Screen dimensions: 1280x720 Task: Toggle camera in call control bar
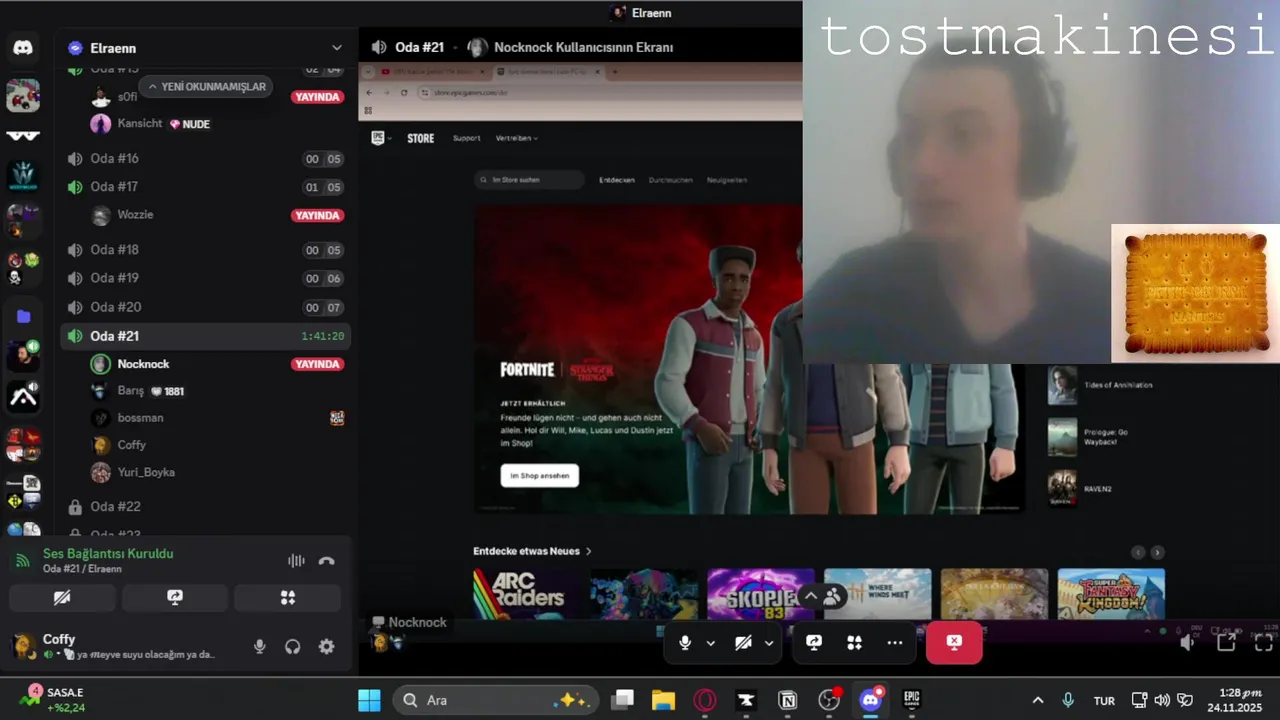[x=743, y=643]
